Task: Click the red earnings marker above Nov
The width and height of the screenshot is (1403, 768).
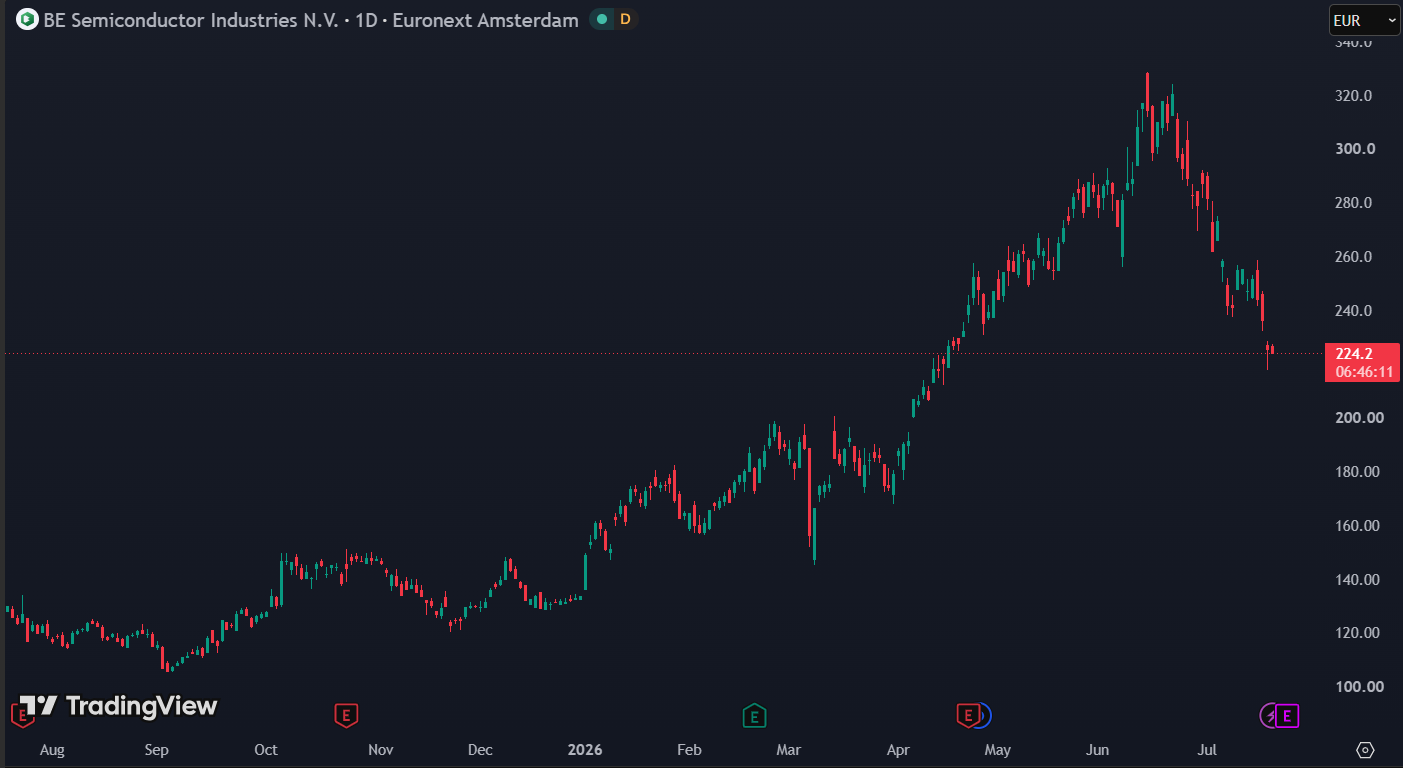Action: coord(345,715)
